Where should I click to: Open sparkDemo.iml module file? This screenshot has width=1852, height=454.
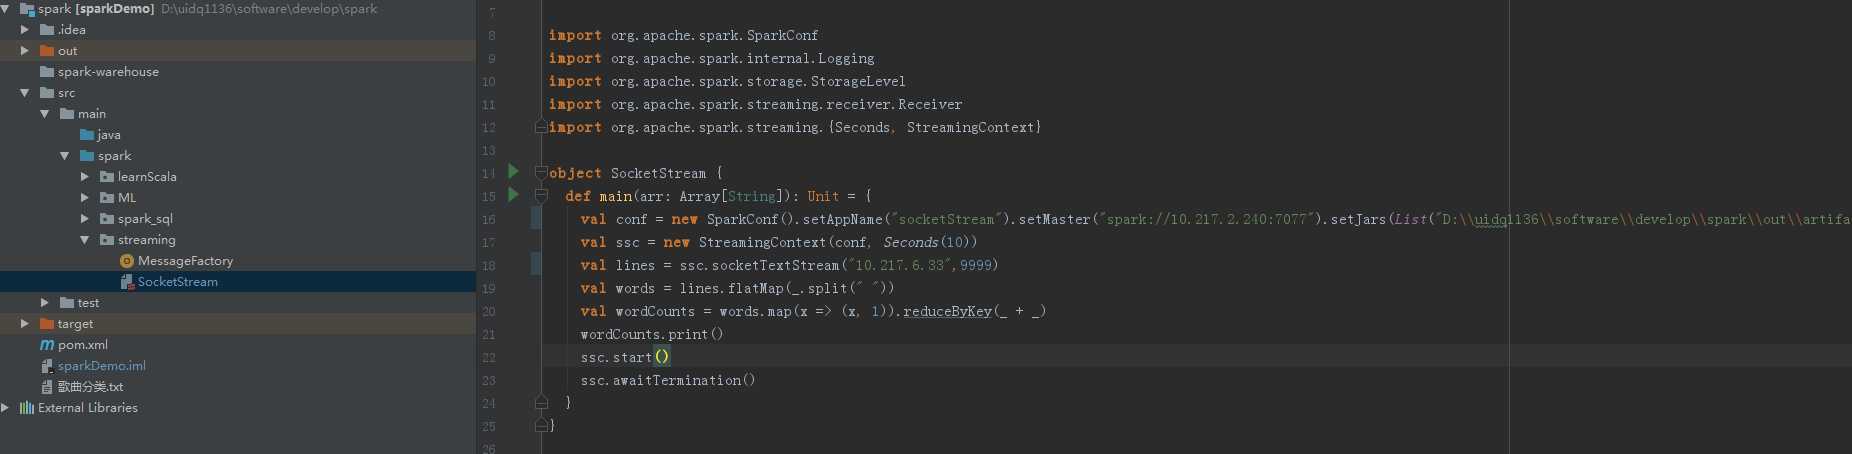(101, 366)
